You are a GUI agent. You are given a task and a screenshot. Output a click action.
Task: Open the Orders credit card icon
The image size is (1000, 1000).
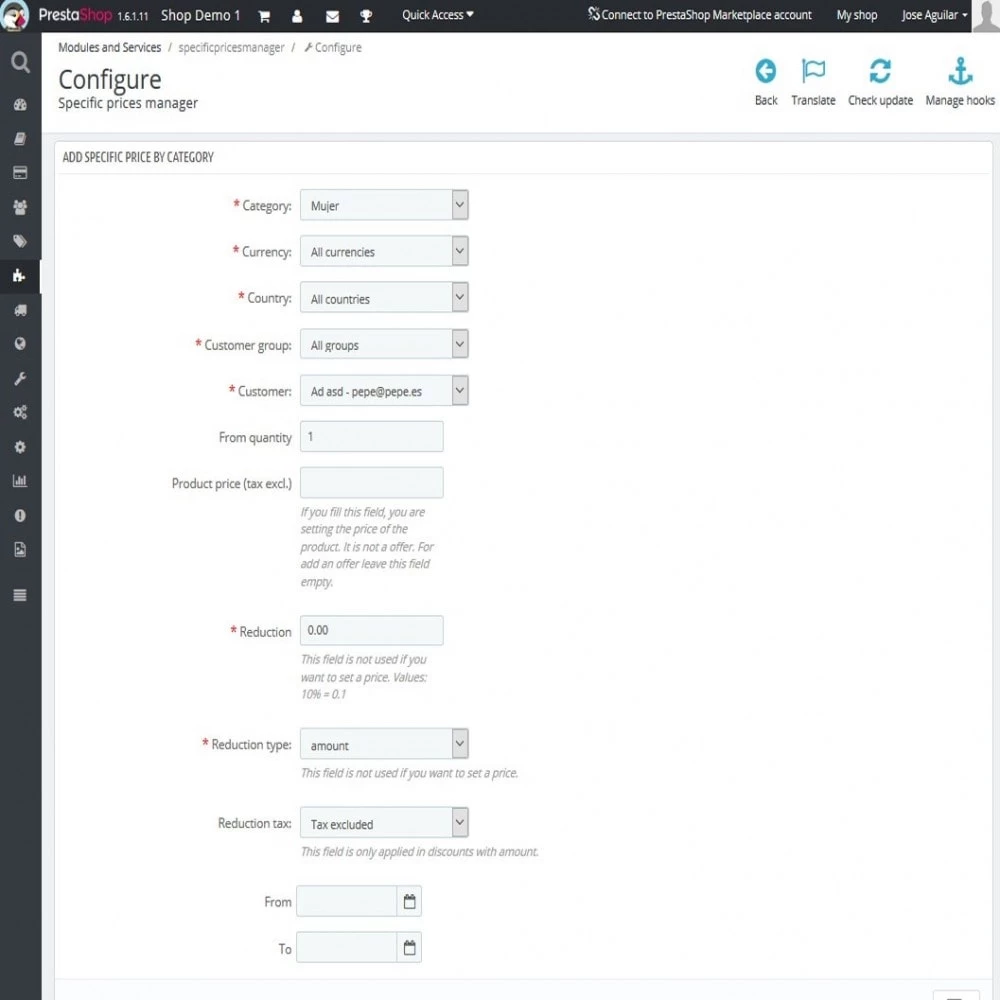pos(20,173)
